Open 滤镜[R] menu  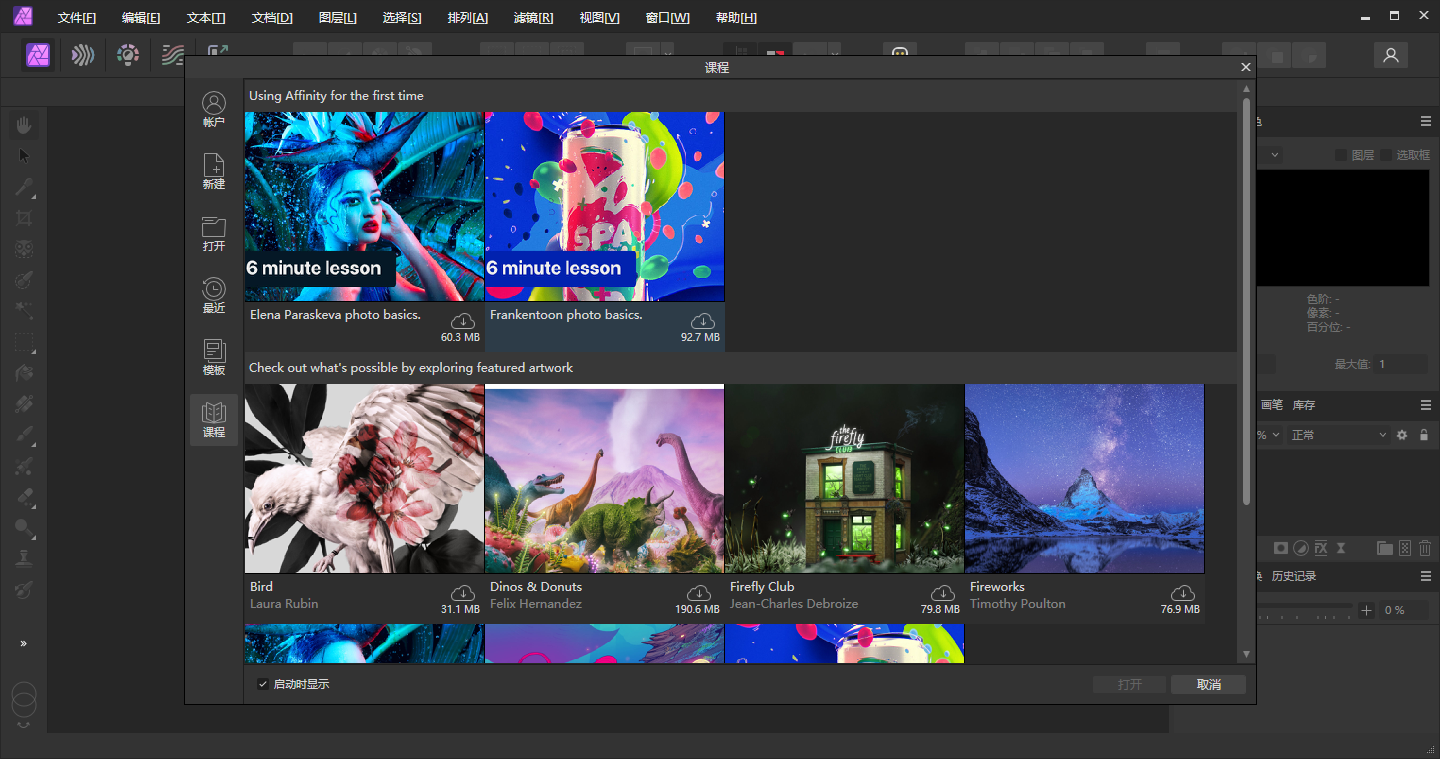tap(533, 18)
